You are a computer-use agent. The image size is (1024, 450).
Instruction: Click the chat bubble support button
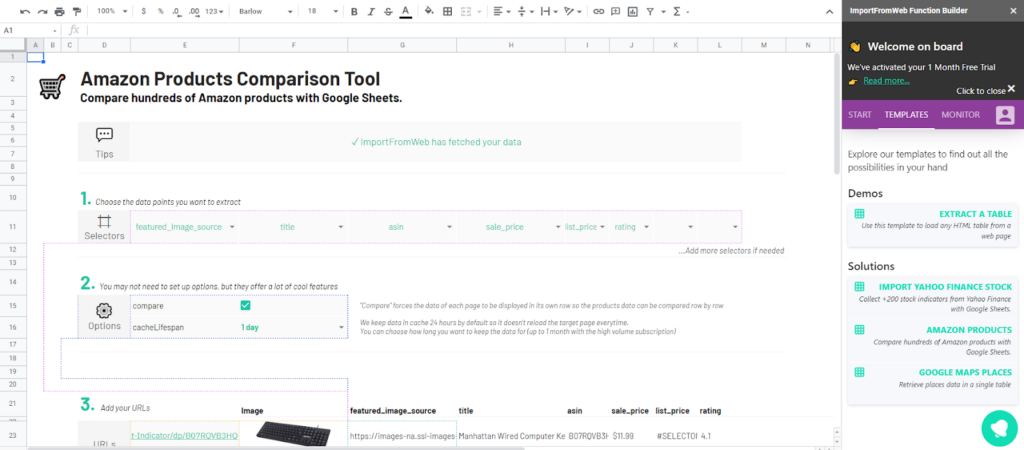pos(998,427)
